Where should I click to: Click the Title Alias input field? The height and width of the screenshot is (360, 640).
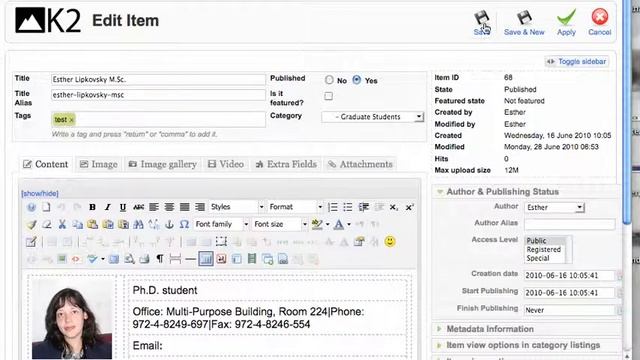tap(158, 95)
